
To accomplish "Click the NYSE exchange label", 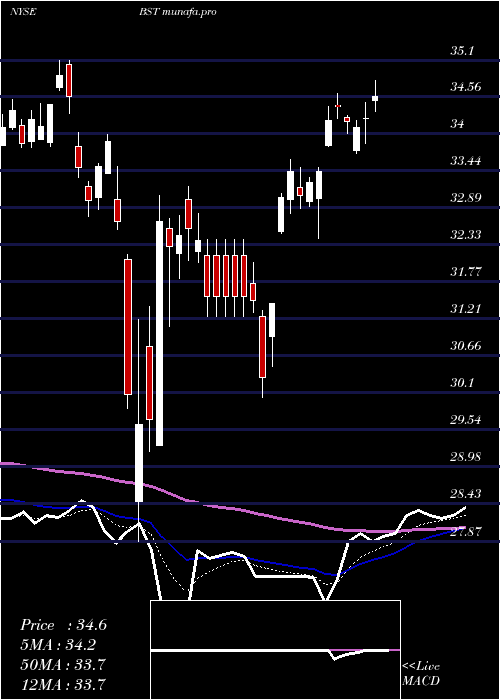I will coord(23,12).
